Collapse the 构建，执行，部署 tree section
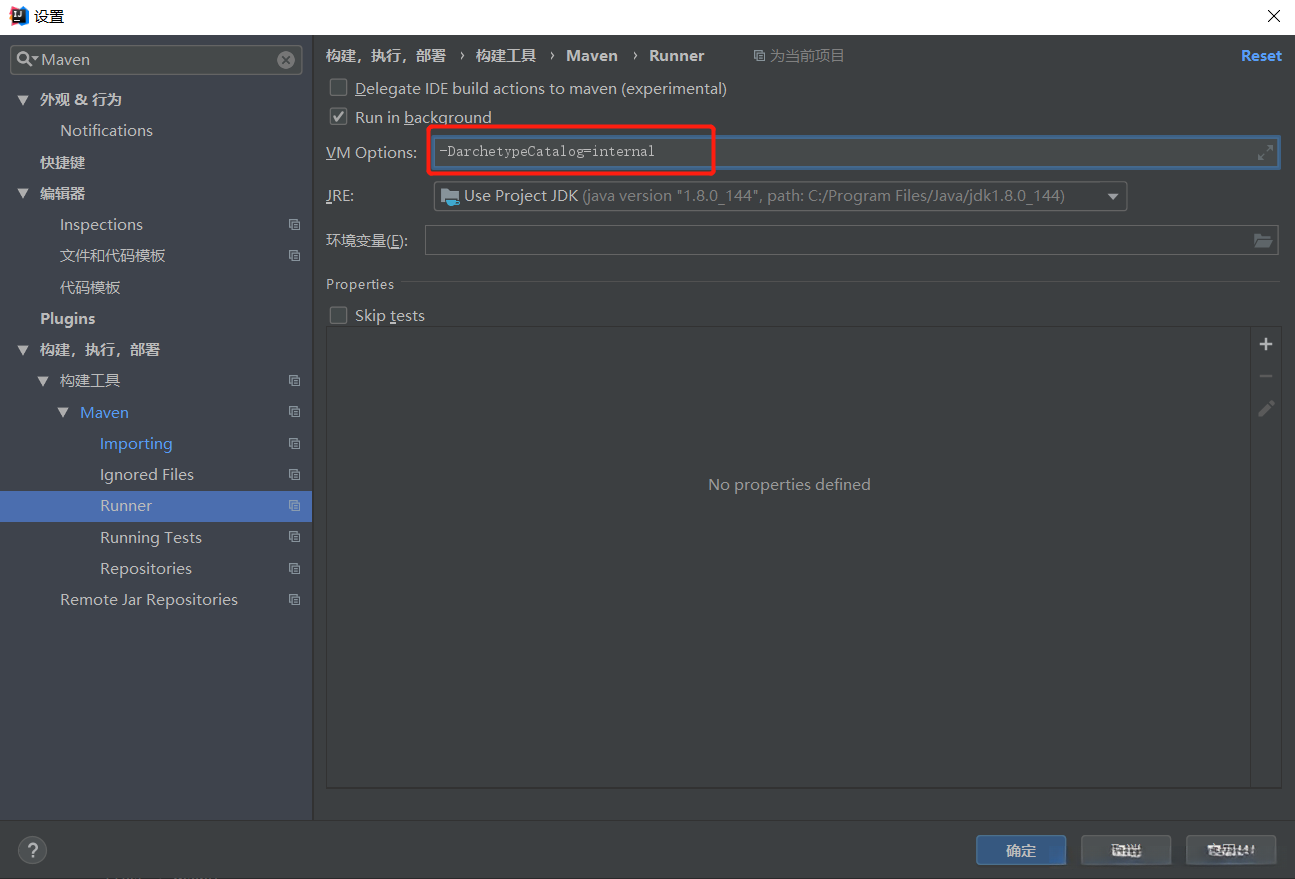The image size is (1295, 879). tap(24, 350)
